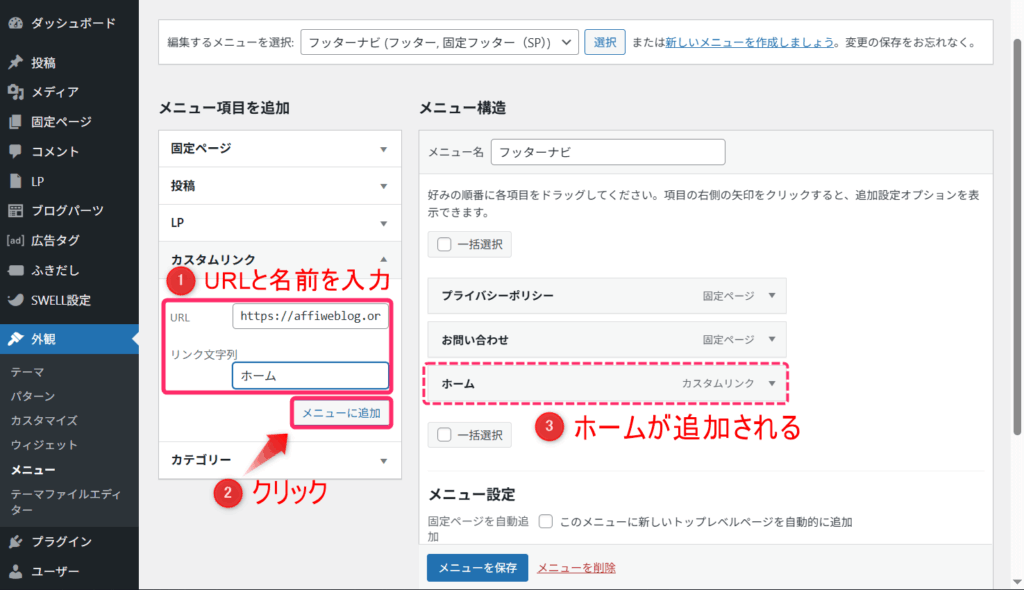This screenshot has height=590, width=1024.
Task: Open the ウィジェット submenu item
Action: pyautogui.click(x=44, y=445)
